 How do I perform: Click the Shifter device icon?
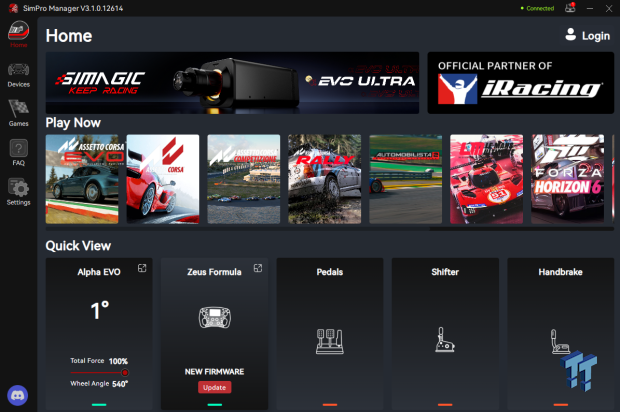click(x=445, y=340)
